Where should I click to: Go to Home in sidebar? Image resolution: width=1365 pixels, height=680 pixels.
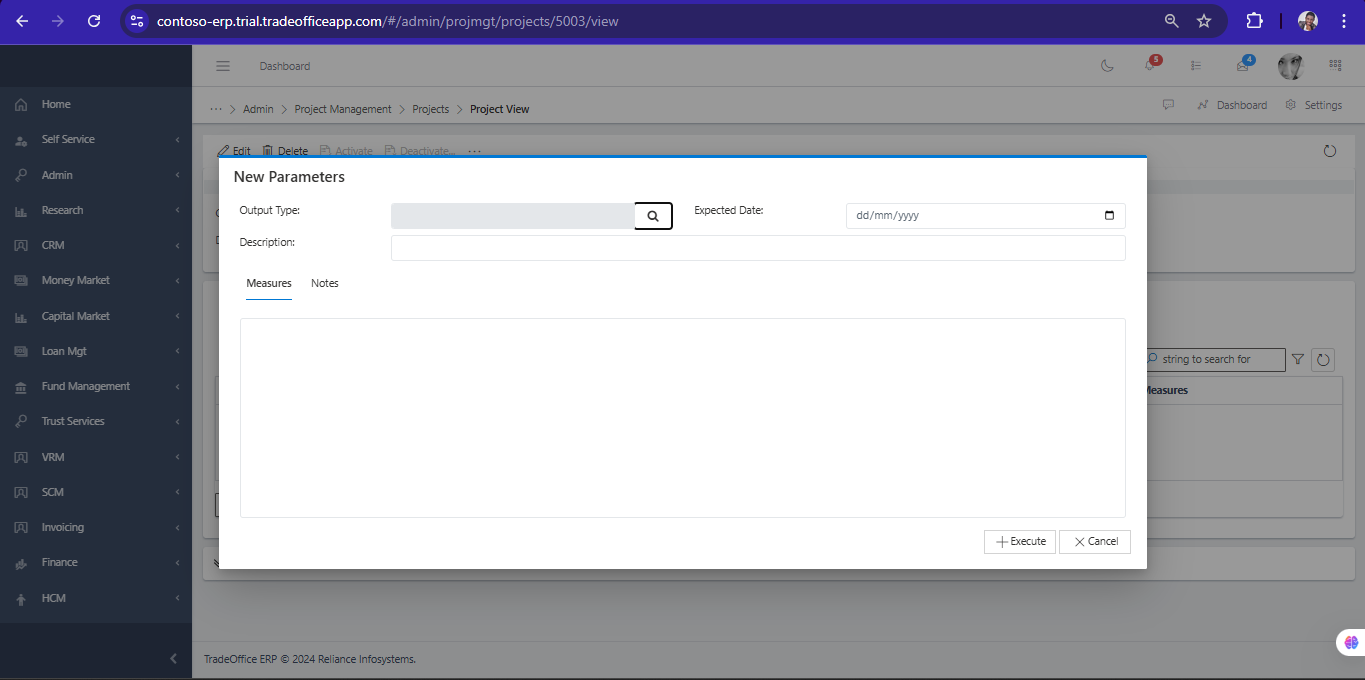coord(56,105)
